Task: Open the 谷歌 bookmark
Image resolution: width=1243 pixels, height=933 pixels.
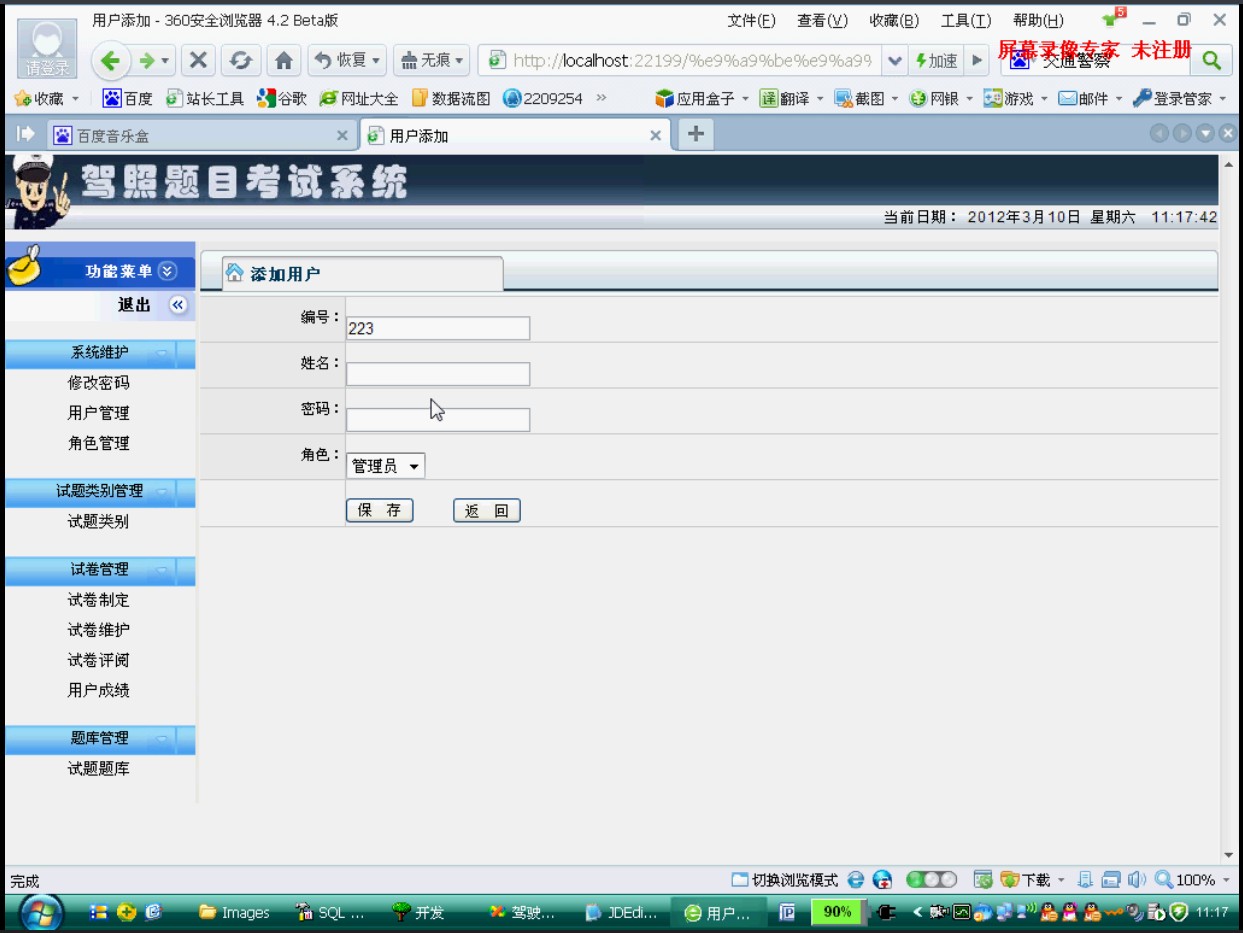Action: pos(282,98)
